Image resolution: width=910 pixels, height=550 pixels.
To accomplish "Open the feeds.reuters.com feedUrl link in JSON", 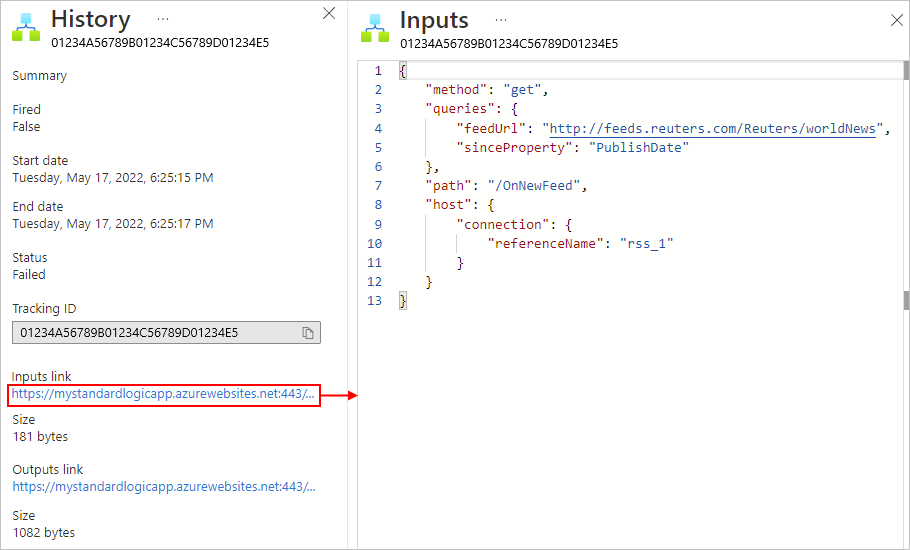I will pos(712,128).
